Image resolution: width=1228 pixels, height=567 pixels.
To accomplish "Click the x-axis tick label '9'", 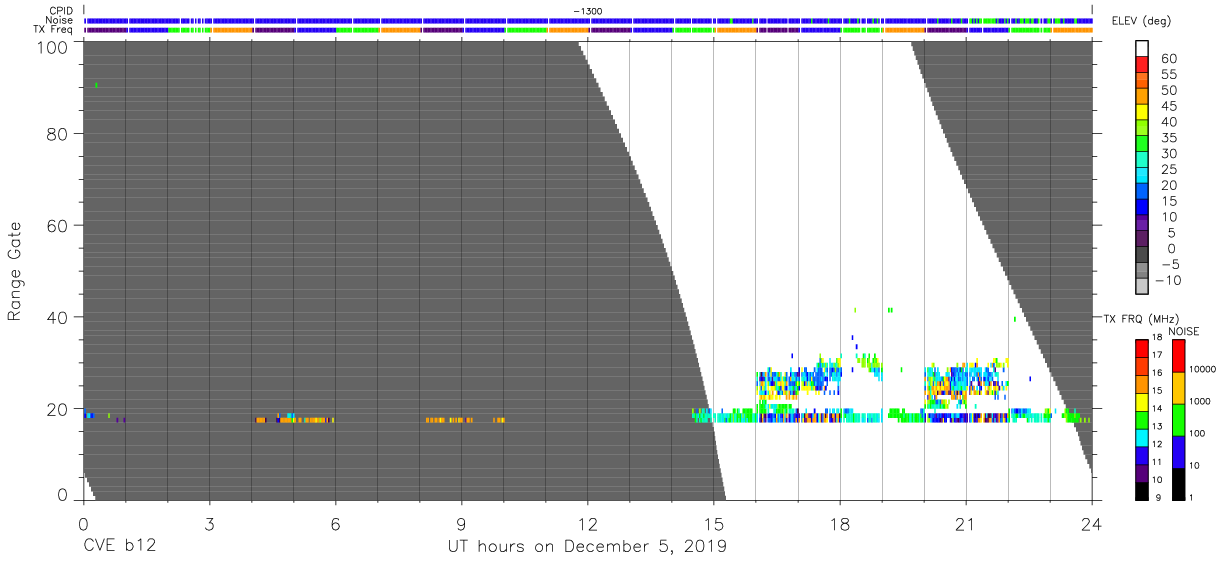I will click(x=461, y=524).
